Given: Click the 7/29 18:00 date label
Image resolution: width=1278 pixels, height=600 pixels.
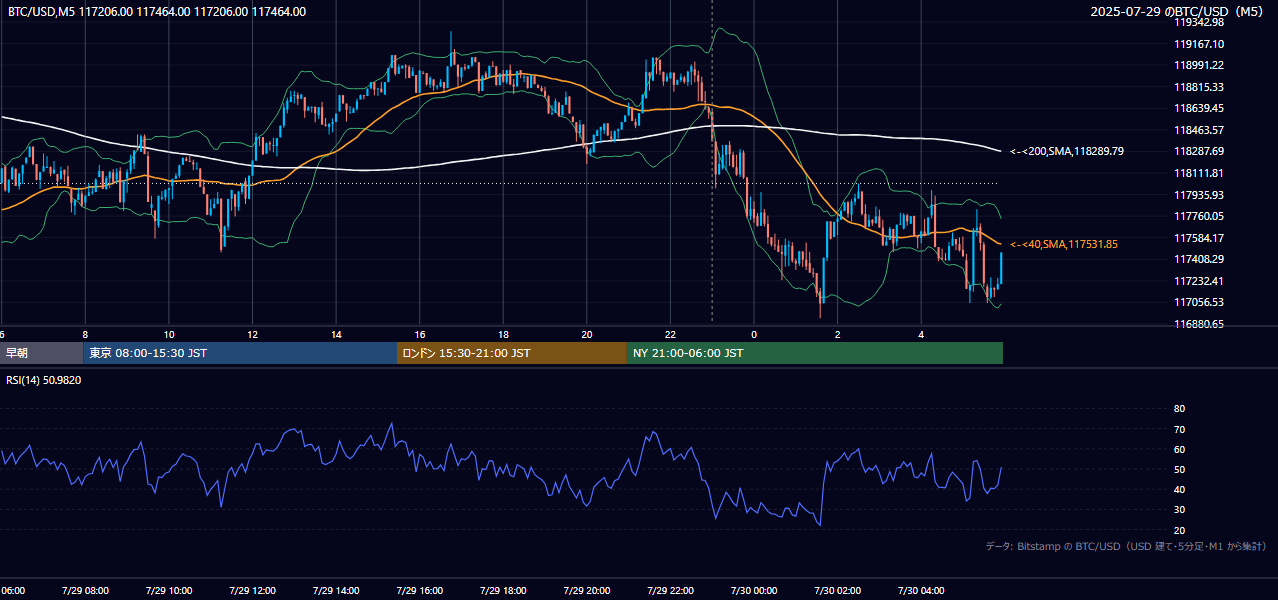Looking at the screenshot, I should coord(503,590).
